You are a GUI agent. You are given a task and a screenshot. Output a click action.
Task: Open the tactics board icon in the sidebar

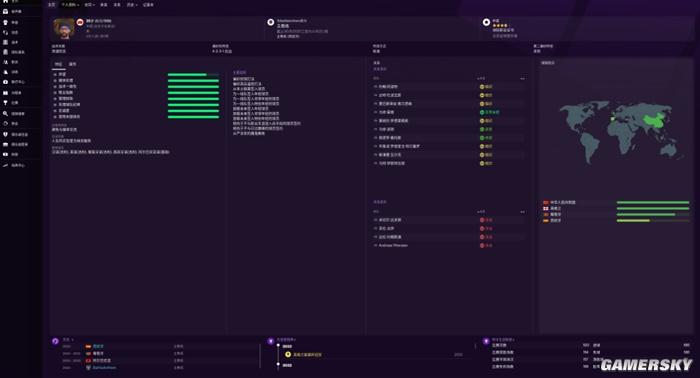[x=5, y=42]
